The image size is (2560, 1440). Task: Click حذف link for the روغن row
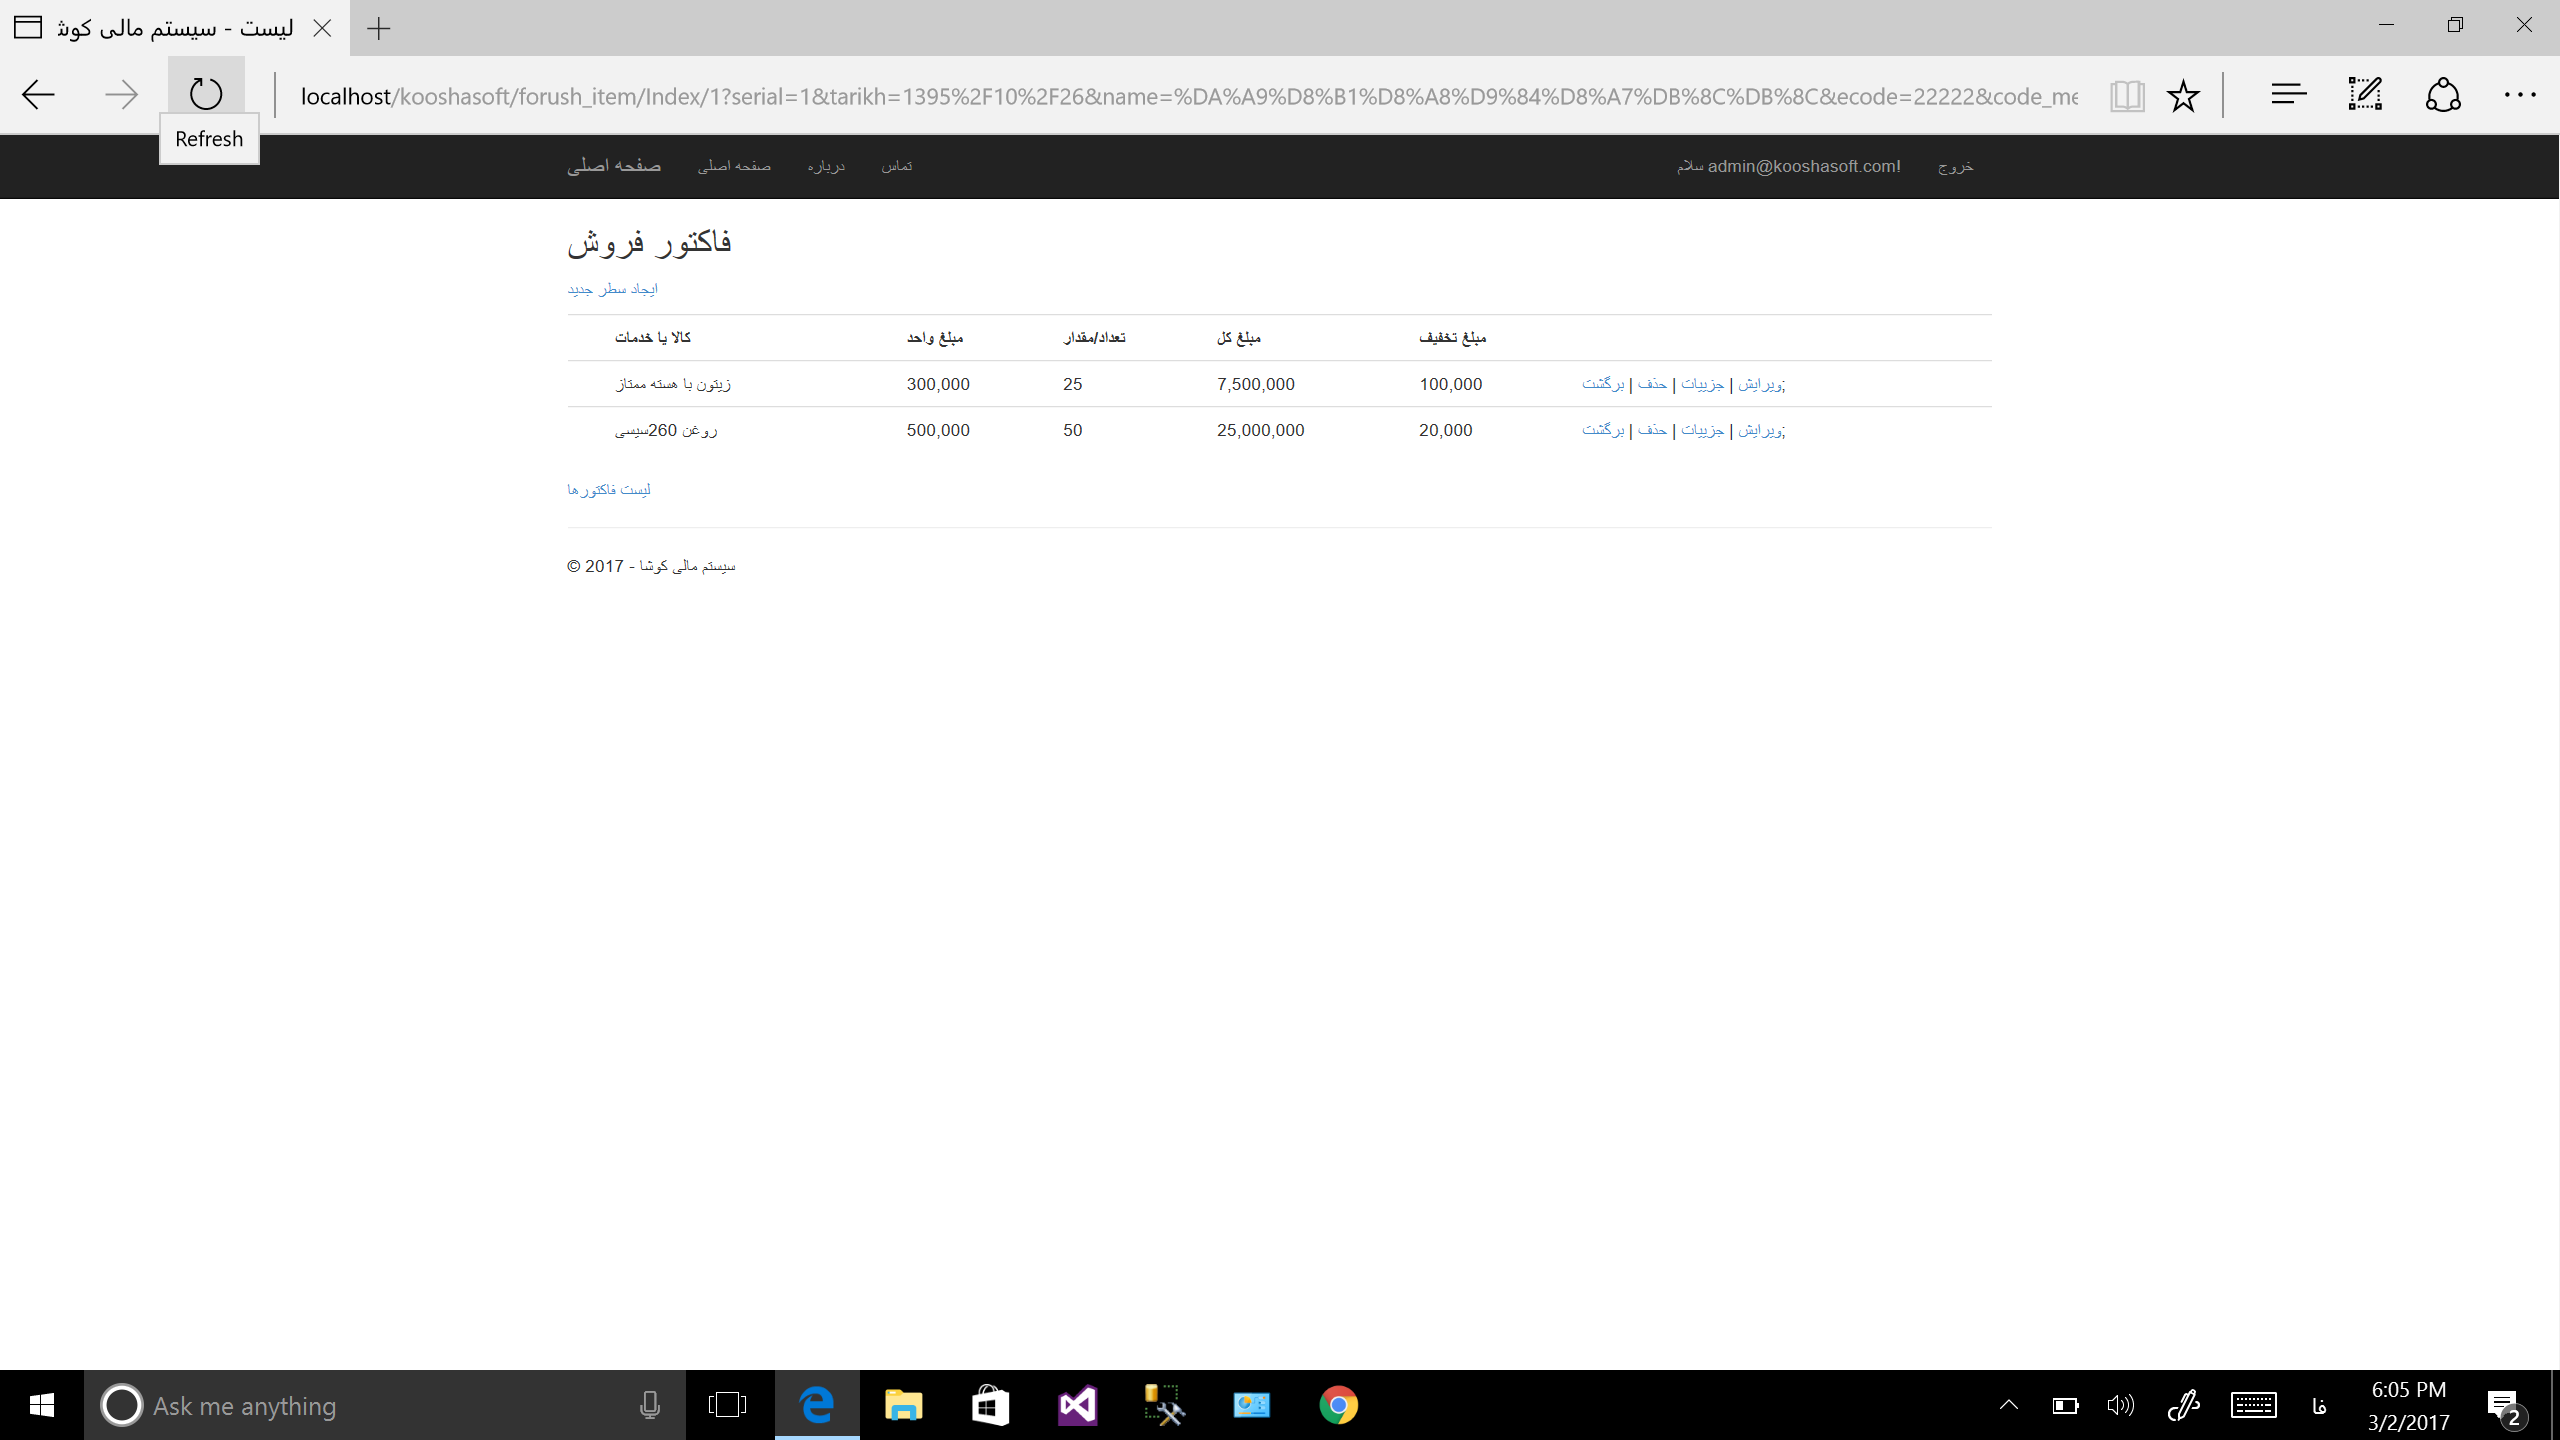pos(1652,430)
